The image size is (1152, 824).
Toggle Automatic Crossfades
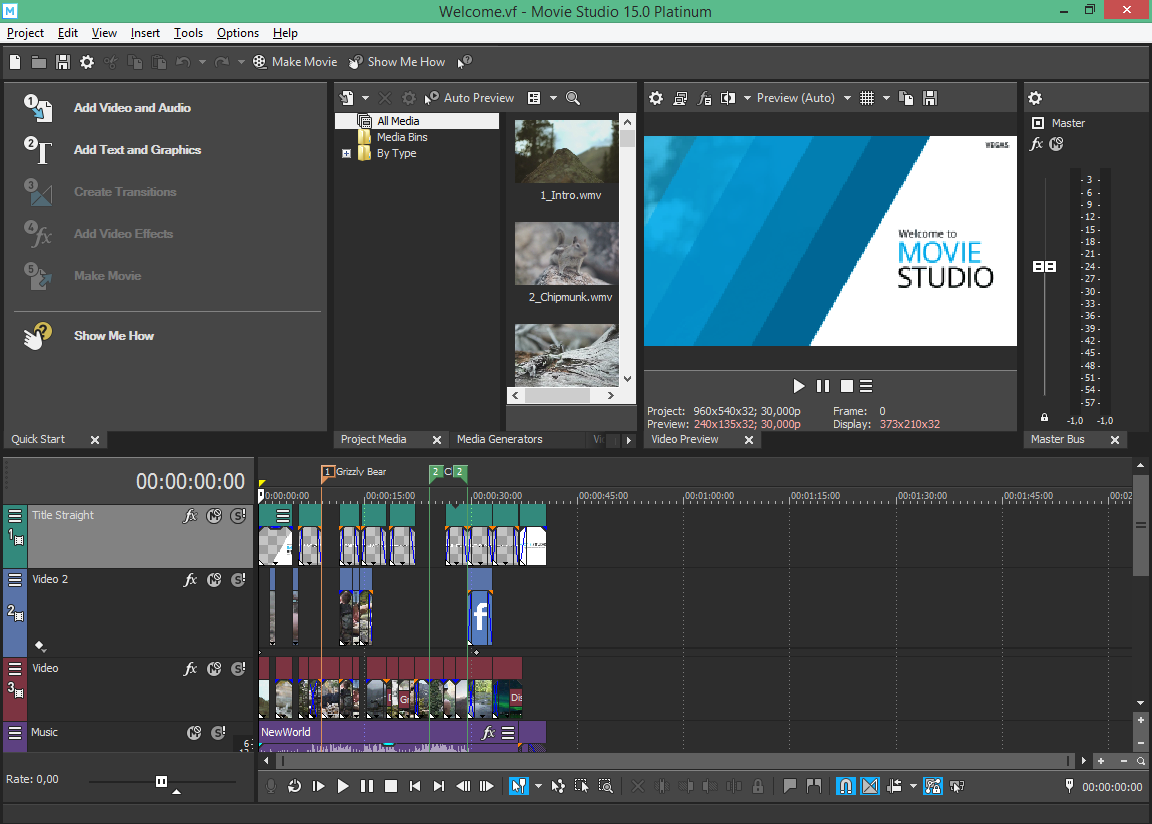tap(869, 786)
